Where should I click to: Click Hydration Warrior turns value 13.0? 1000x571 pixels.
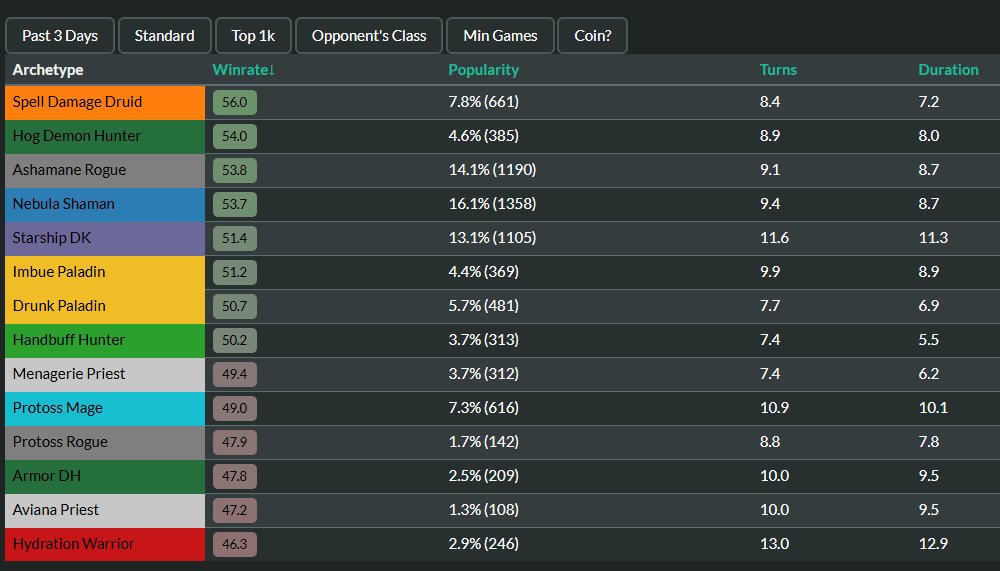tap(774, 544)
